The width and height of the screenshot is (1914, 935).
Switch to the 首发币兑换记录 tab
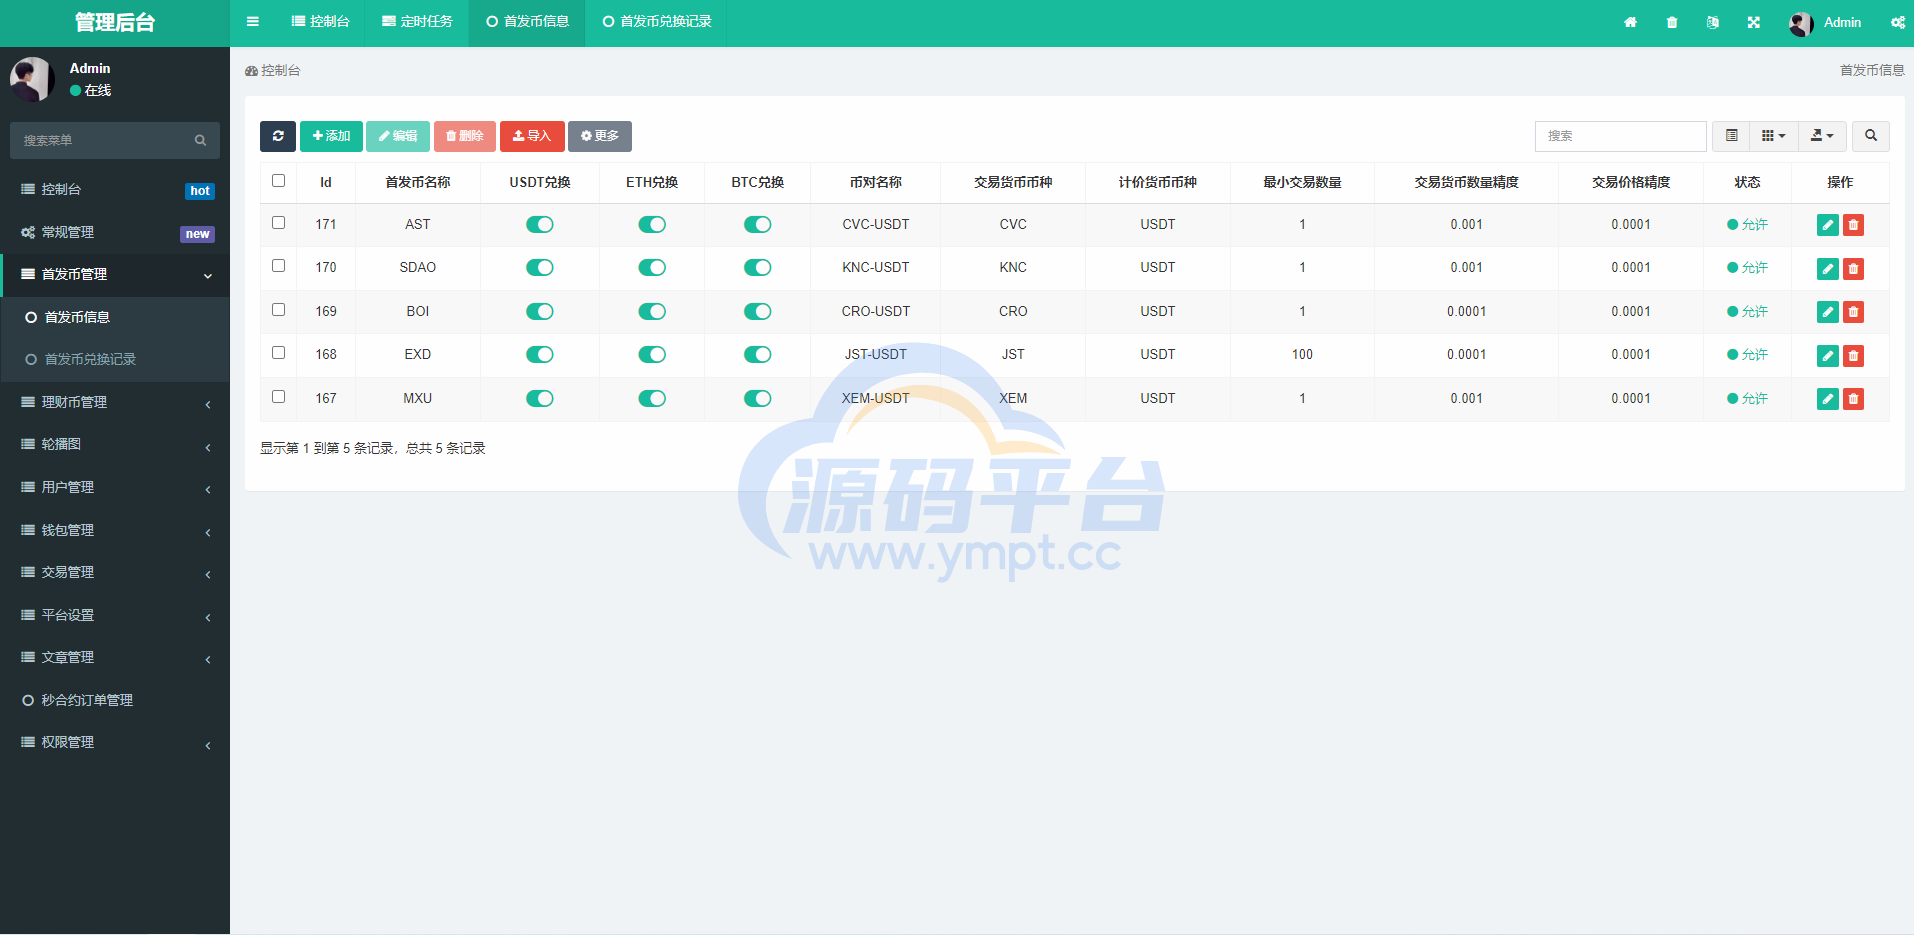coord(656,22)
